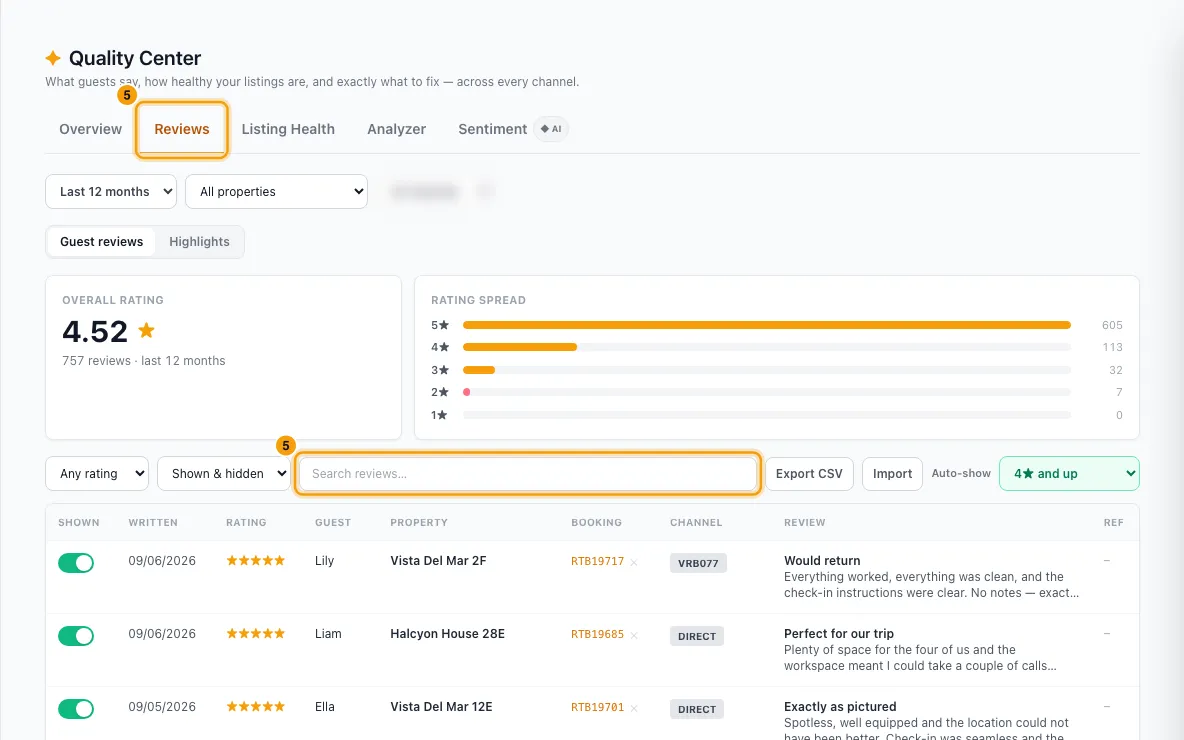Click the five-star rating in Liam's row
Viewport: 1184px width, 740px height.
[x=256, y=634]
